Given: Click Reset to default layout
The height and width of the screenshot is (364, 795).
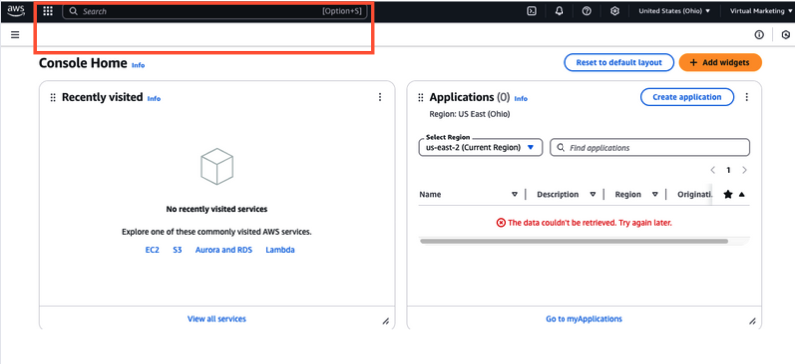Looking at the screenshot, I should 619,63.
